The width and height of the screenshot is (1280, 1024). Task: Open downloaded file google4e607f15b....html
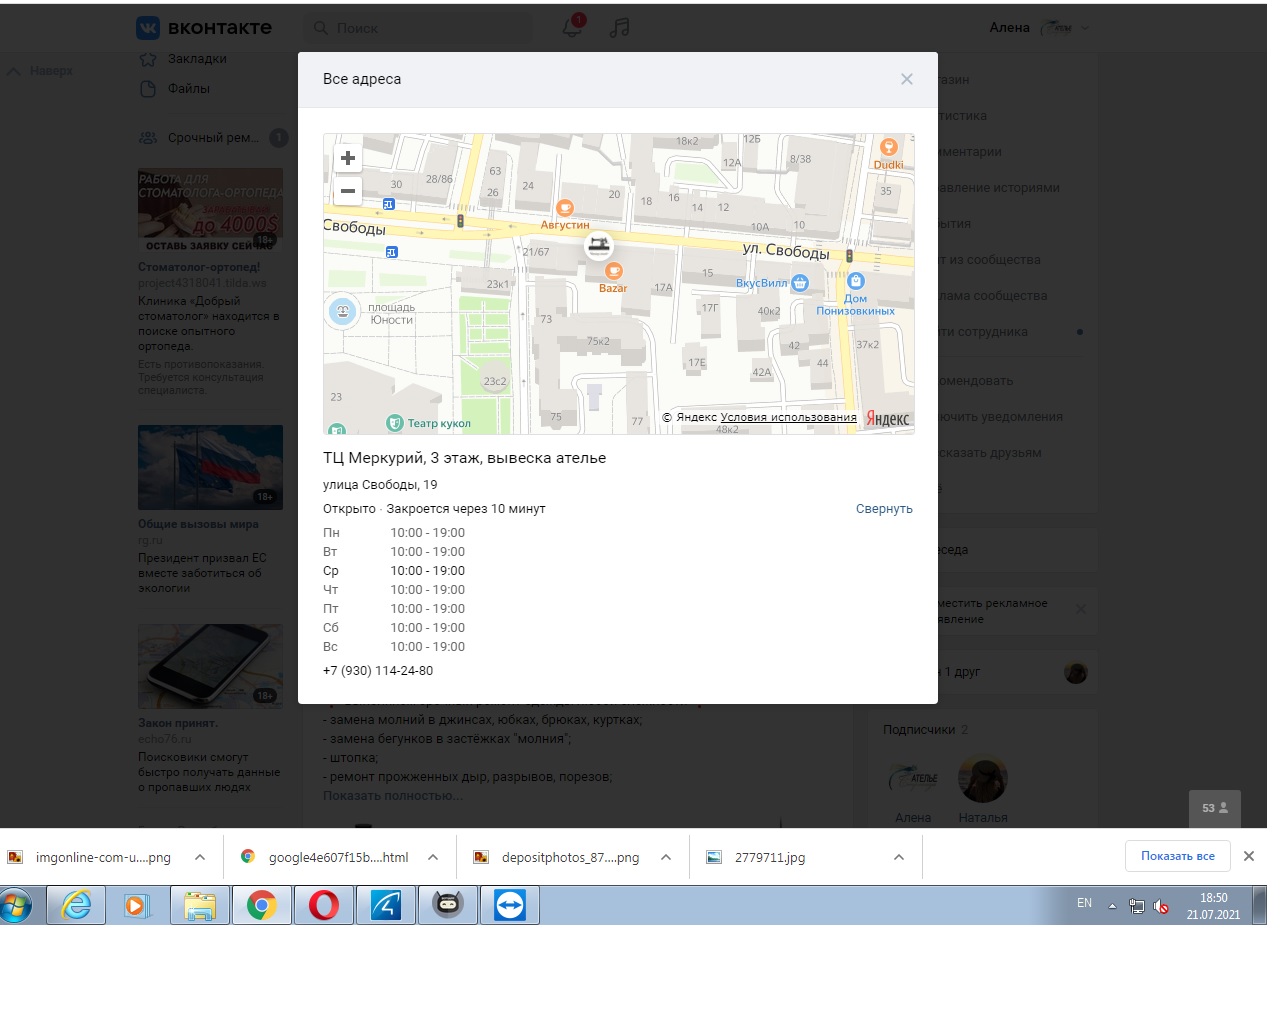pyautogui.click(x=338, y=857)
